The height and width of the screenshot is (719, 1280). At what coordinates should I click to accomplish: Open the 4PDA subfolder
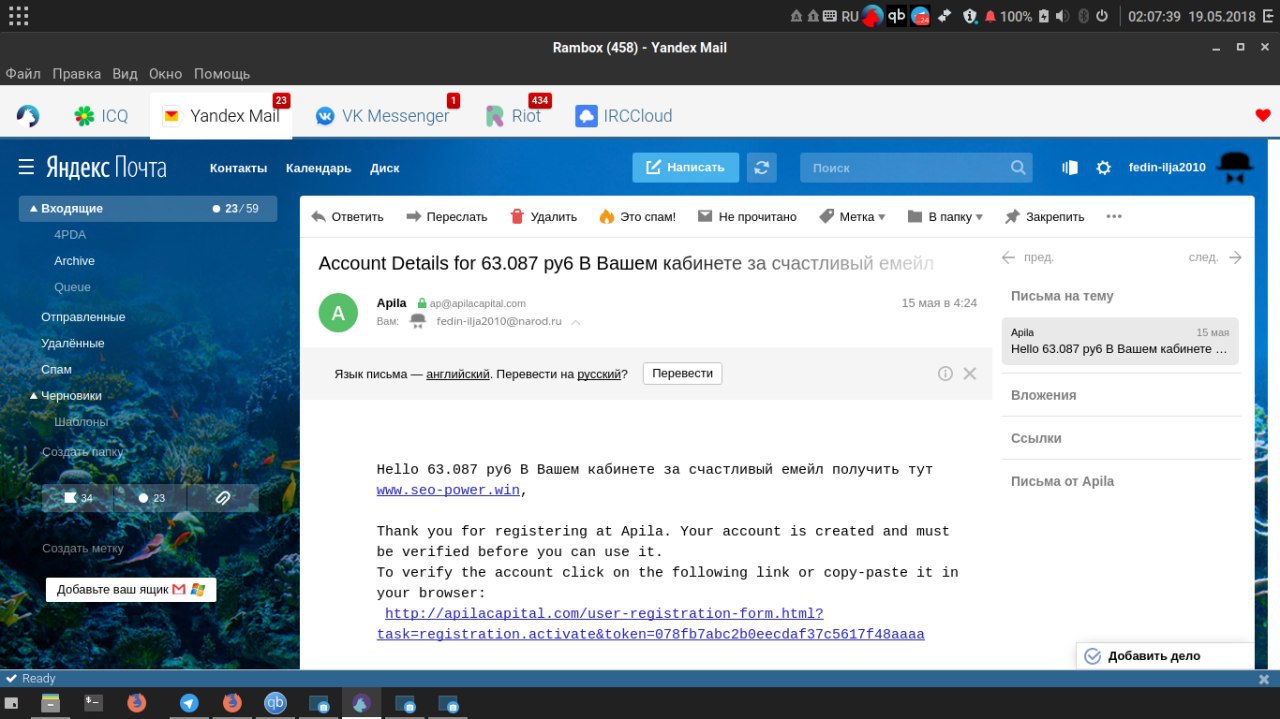(x=70, y=235)
